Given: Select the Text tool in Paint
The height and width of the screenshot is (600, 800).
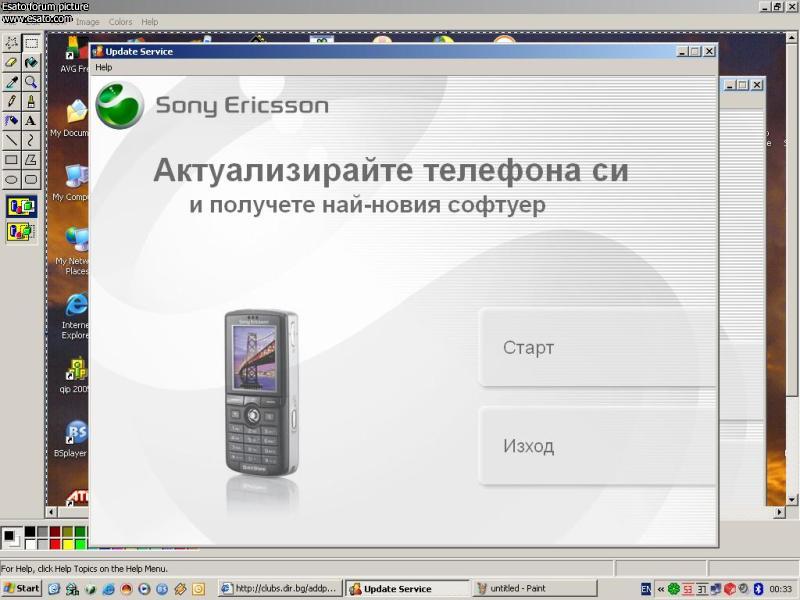Looking at the screenshot, I should click(x=31, y=121).
